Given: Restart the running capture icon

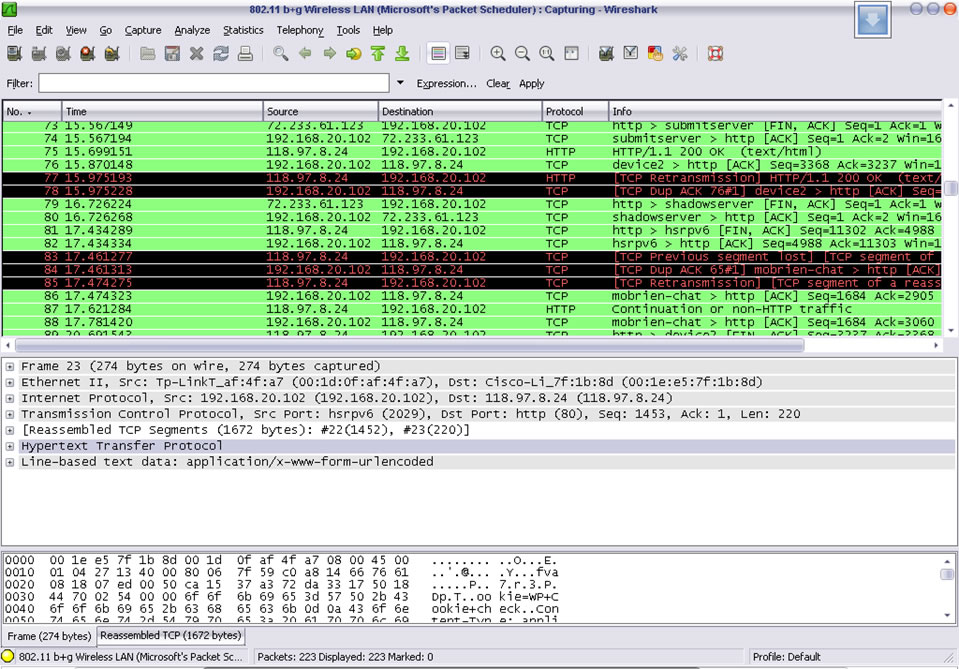Looking at the screenshot, I should 112,54.
